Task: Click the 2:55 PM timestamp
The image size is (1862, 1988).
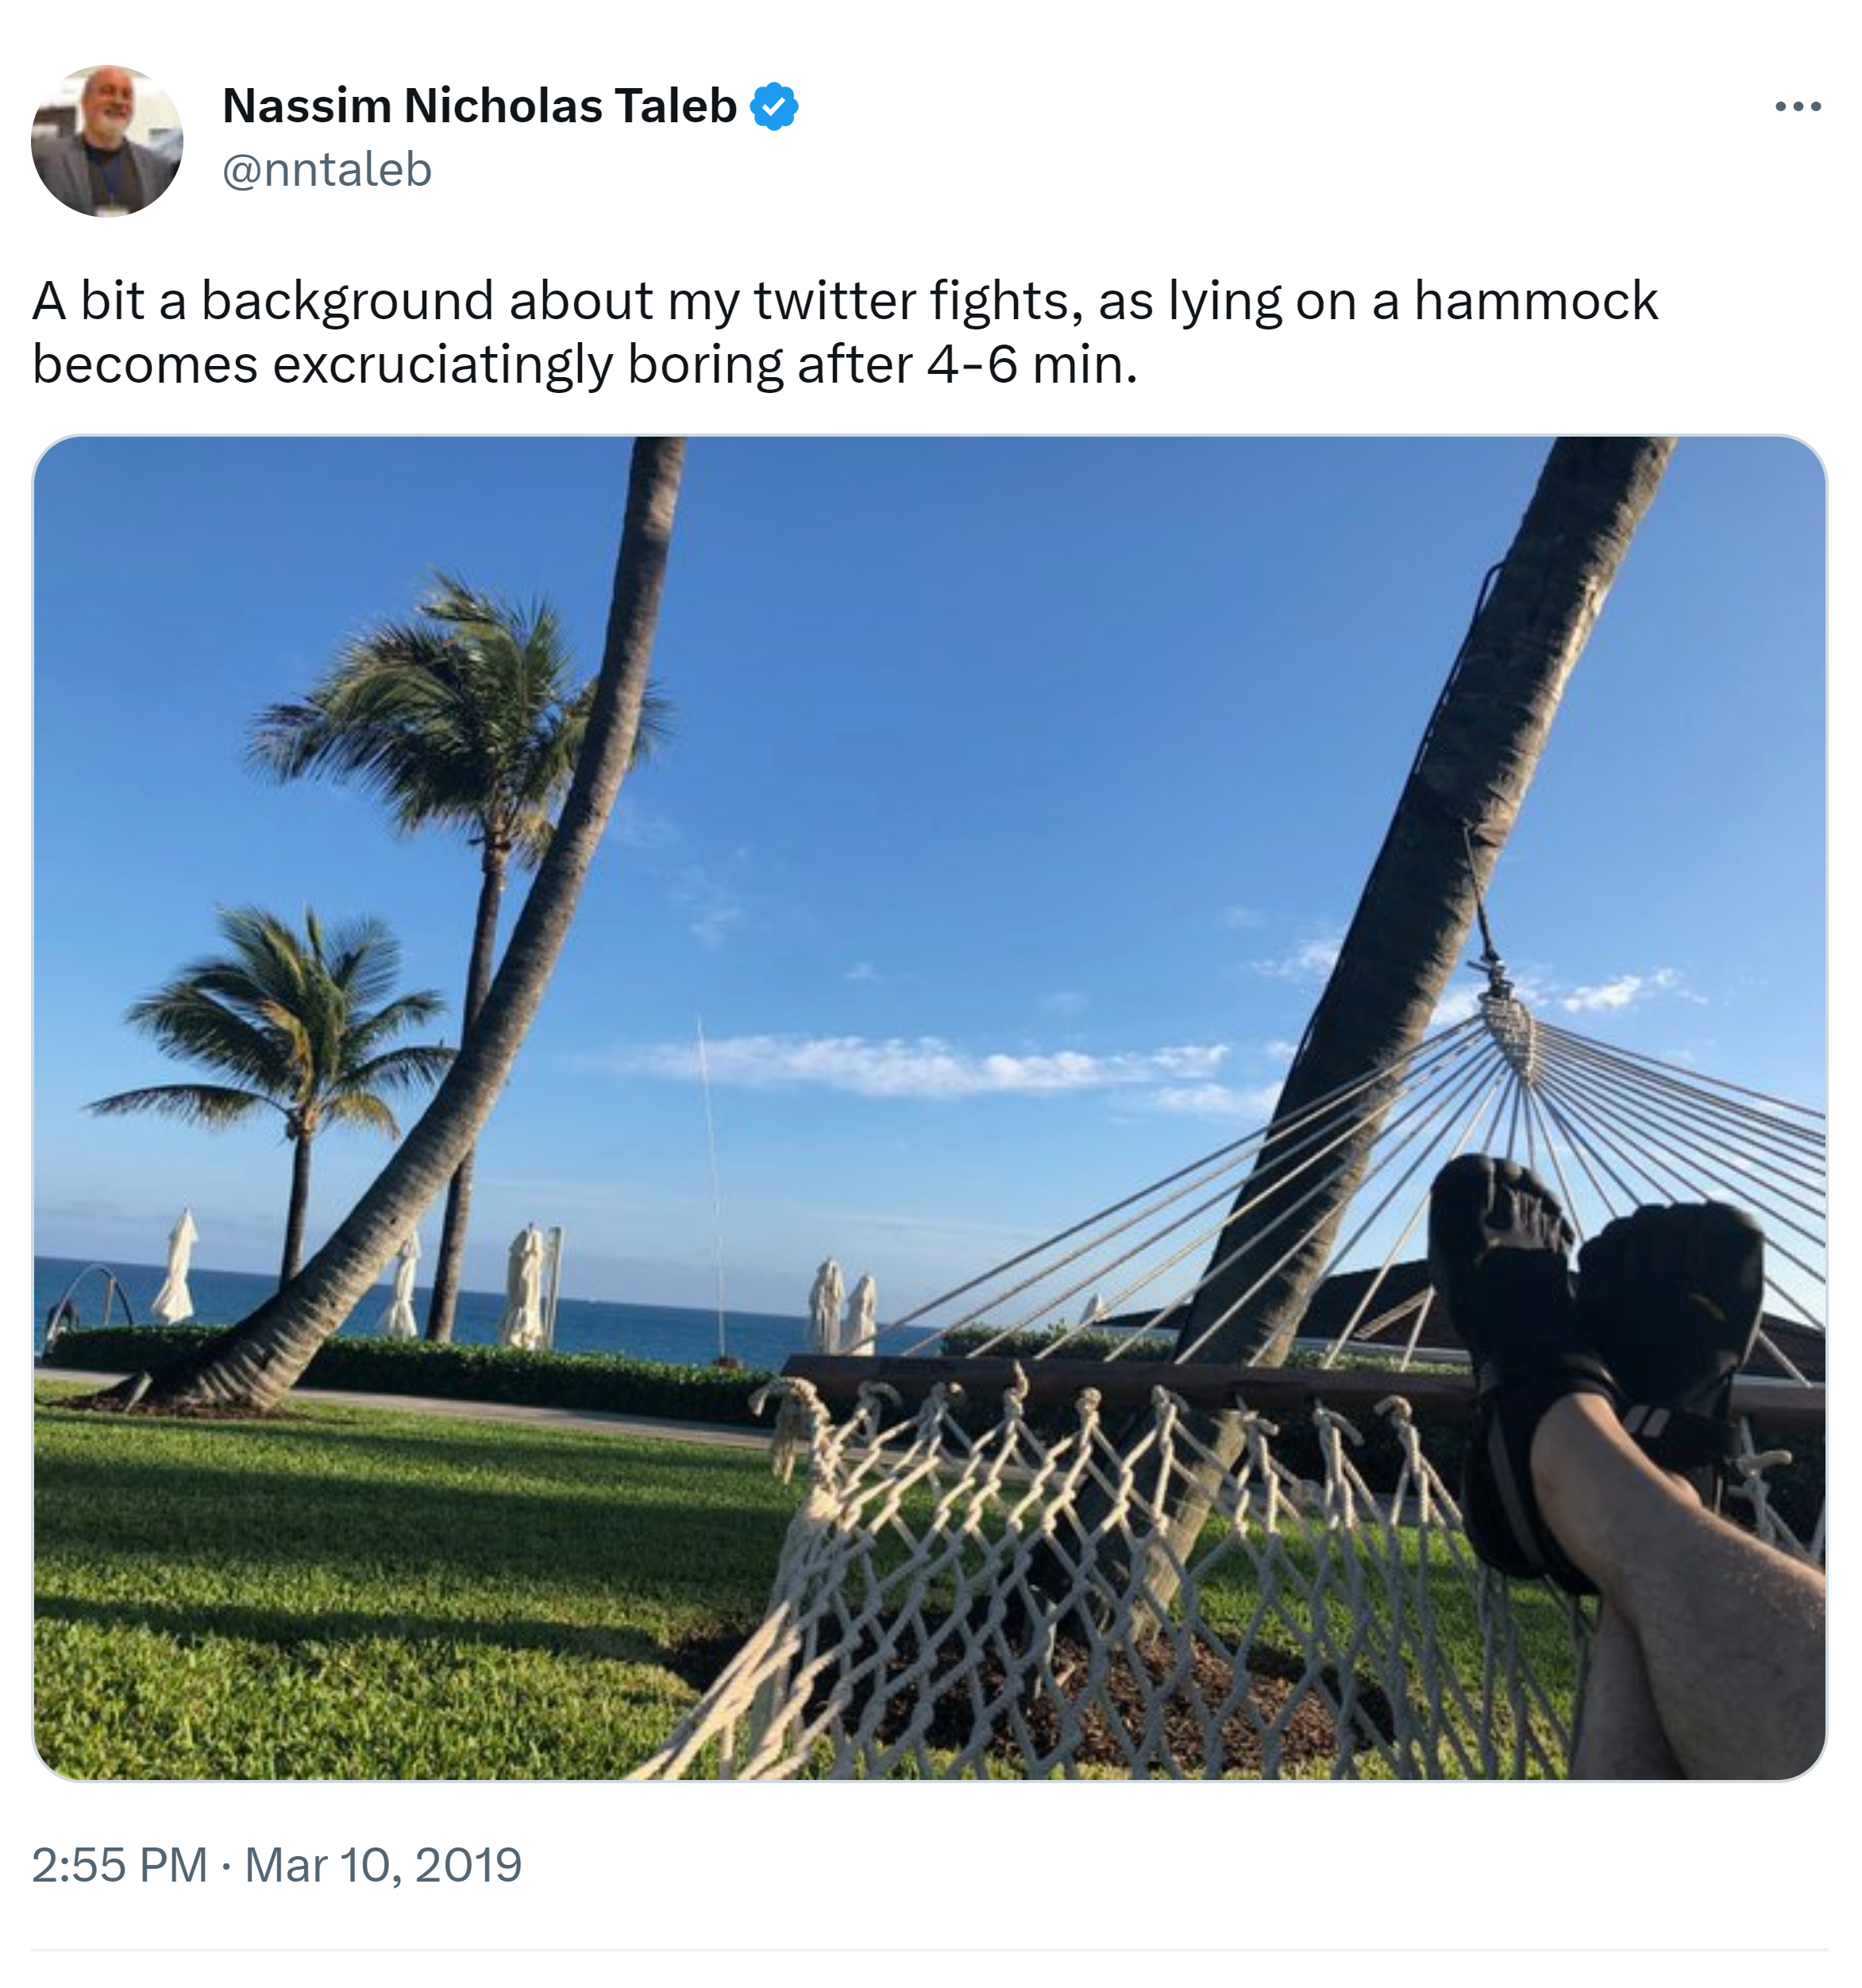Action: pyautogui.click(x=119, y=1865)
